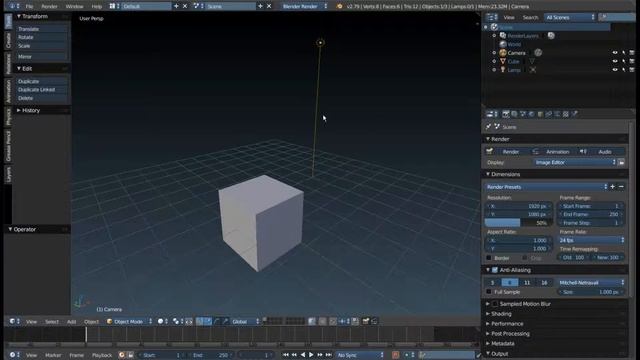Open the Global orientation dropdown
This screenshot has height=360, width=640.
[x=245, y=322]
